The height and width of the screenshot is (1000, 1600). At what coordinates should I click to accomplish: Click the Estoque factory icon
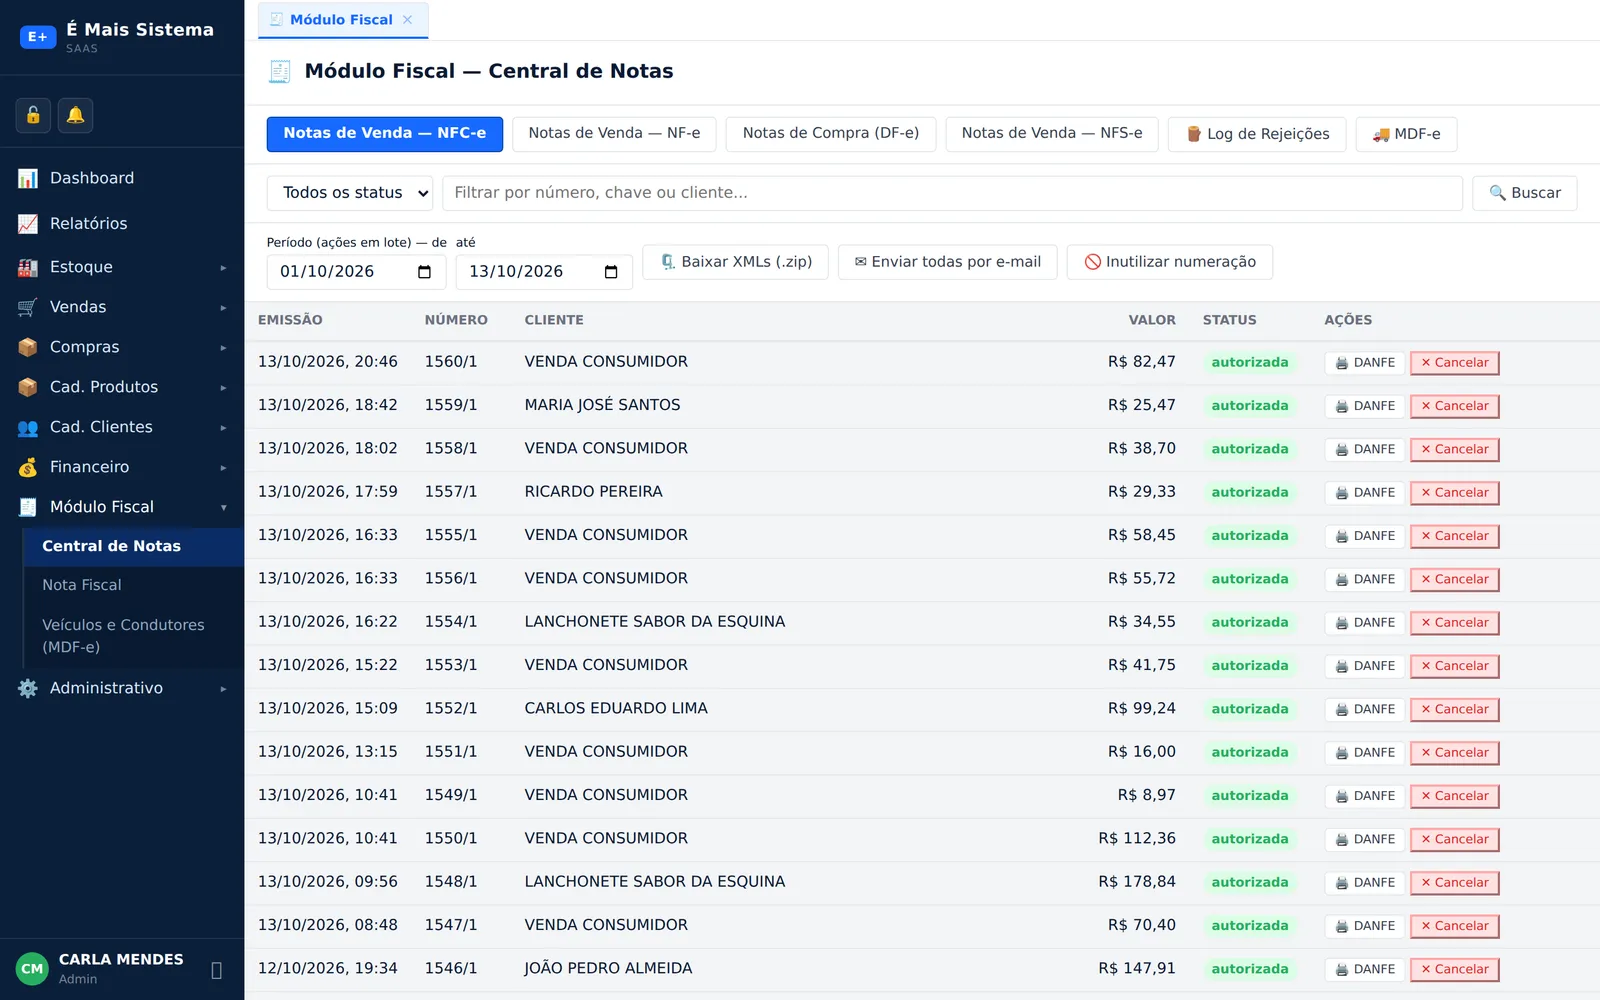28,267
